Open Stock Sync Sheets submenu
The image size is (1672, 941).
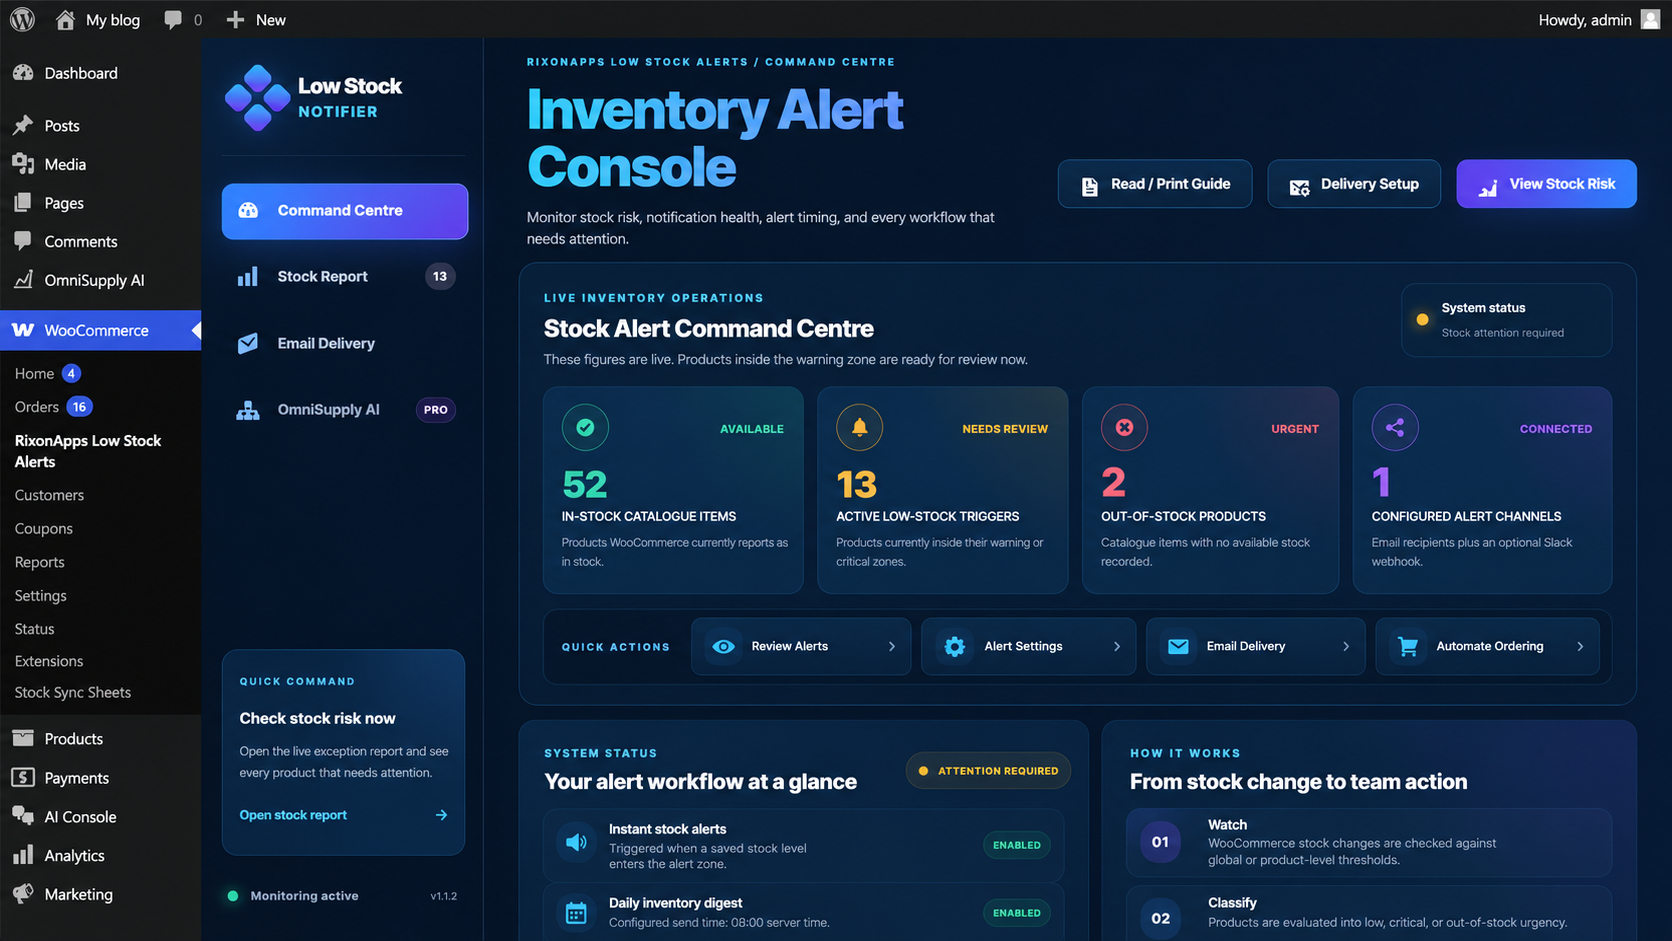click(73, 692)
